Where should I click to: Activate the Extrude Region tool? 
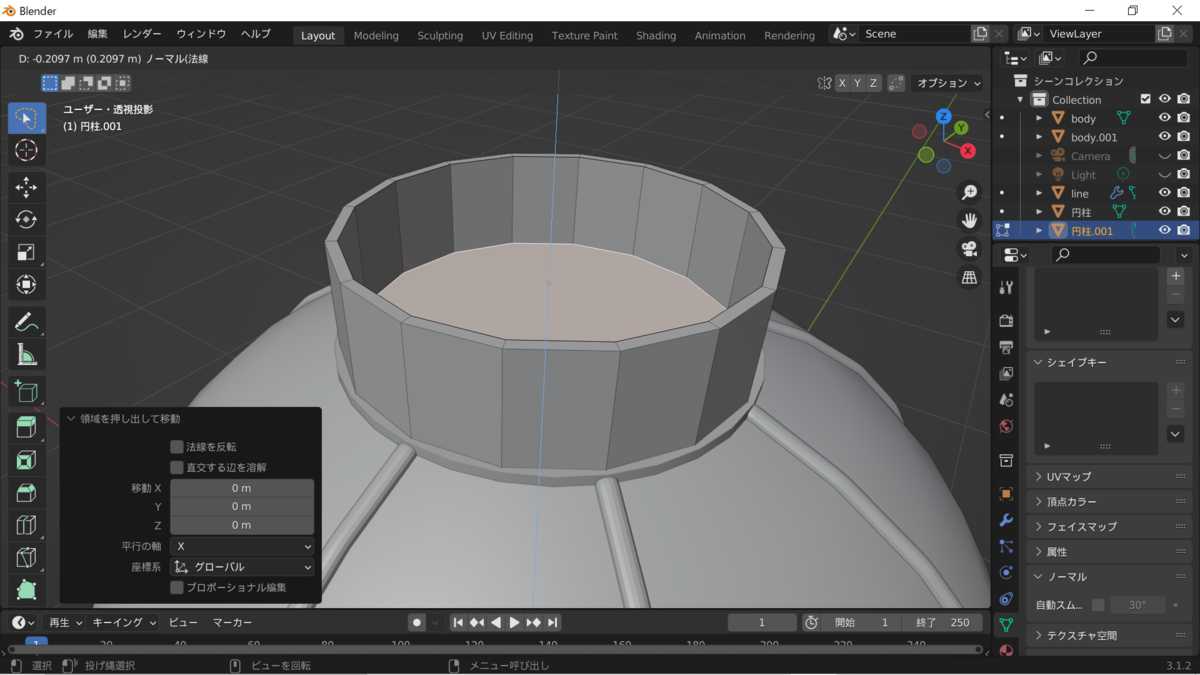point(27,428)
